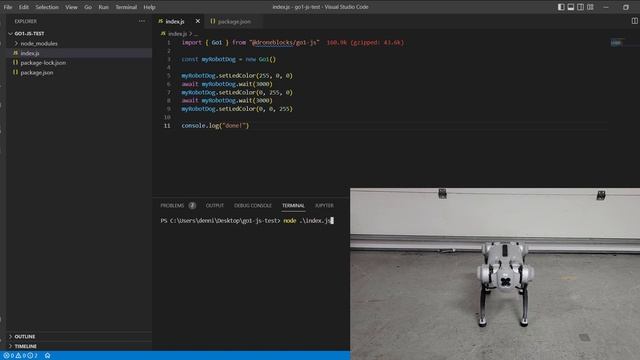Click the index.js breadcrumb

coord(177,34)
